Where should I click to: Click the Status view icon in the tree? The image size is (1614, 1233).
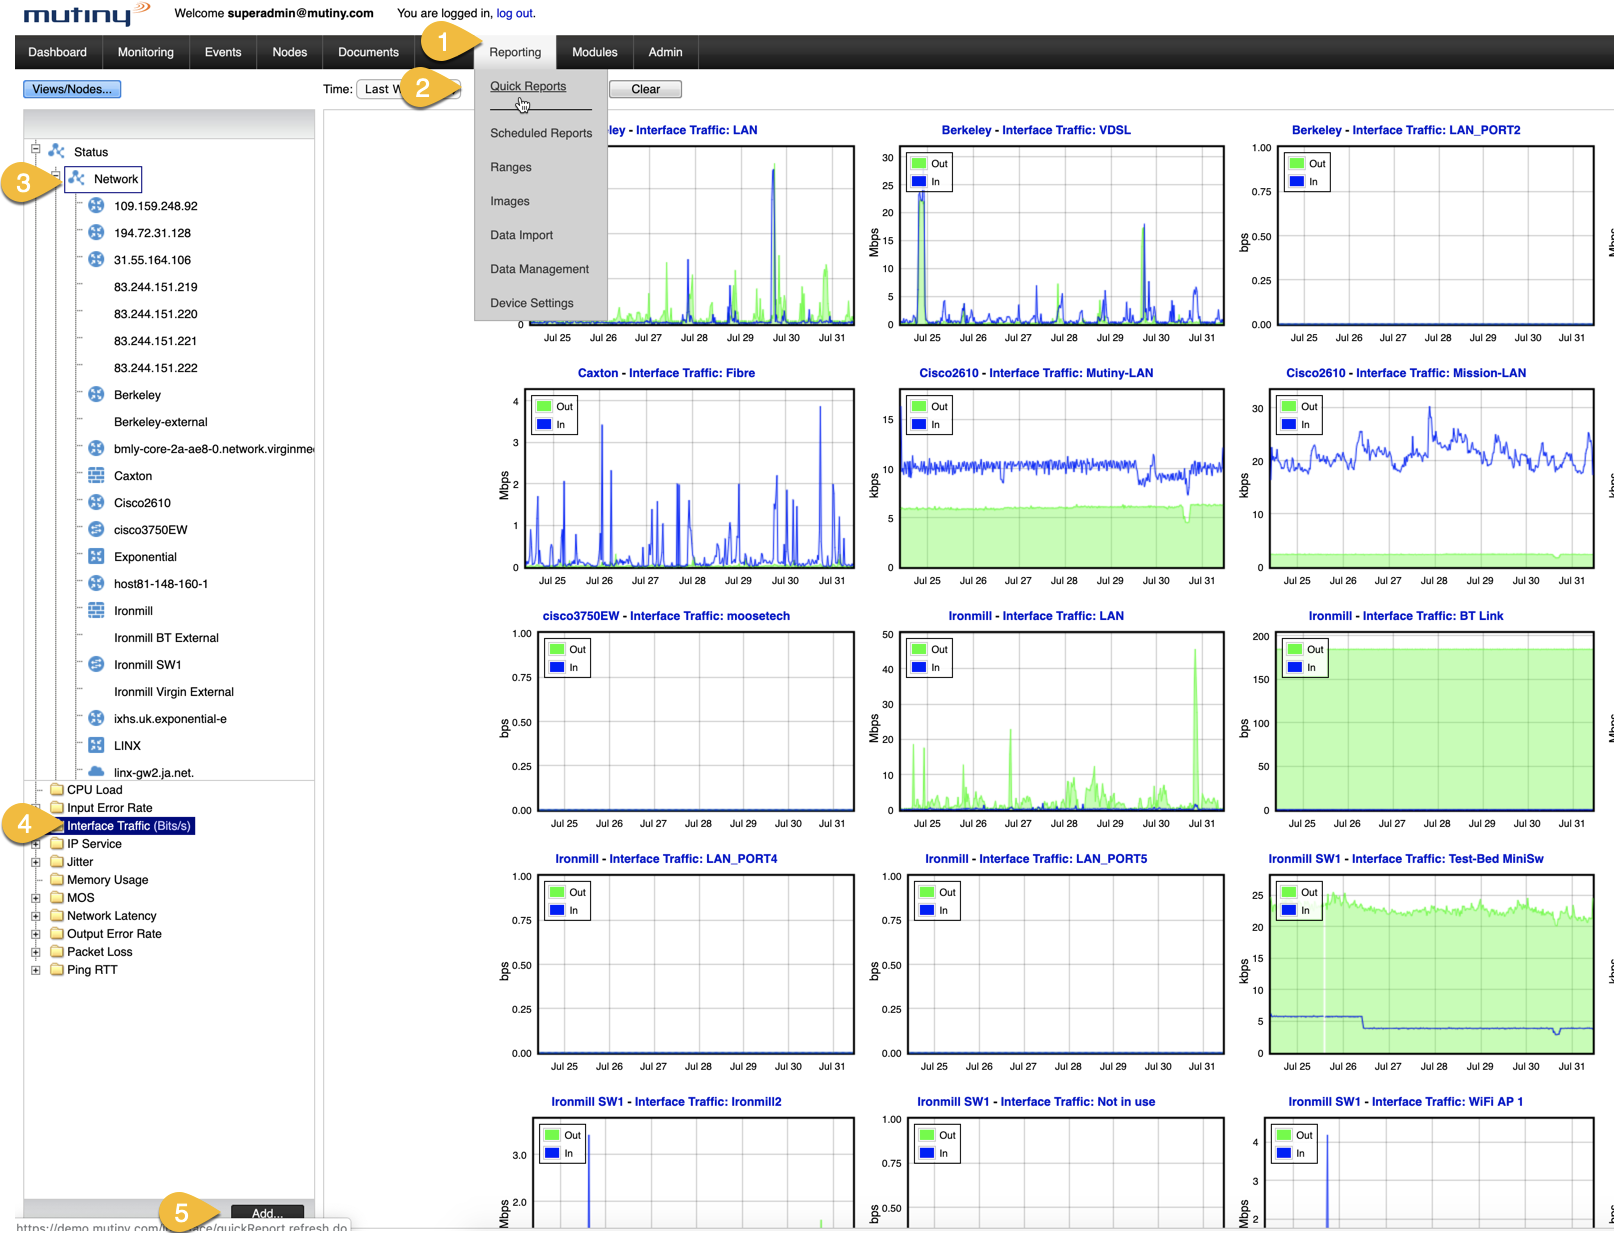tap(56, 152)
